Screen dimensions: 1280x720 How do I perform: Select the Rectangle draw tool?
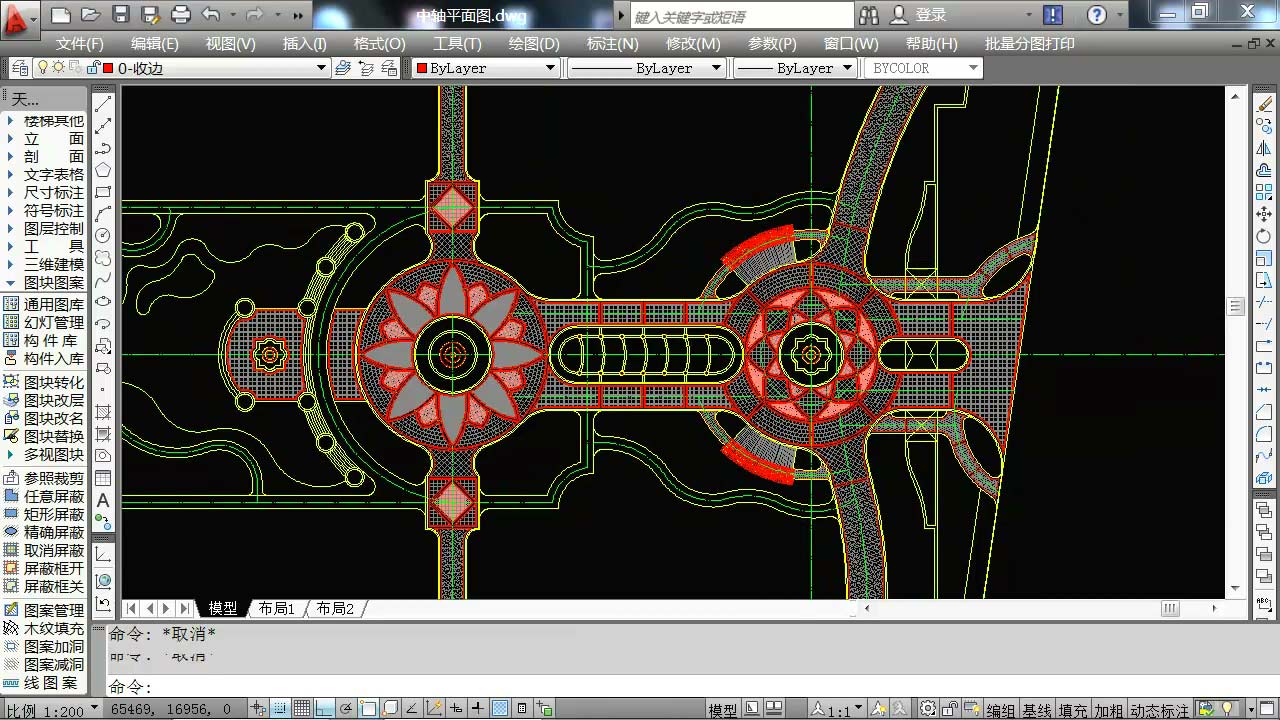click(x=103, y=191)
